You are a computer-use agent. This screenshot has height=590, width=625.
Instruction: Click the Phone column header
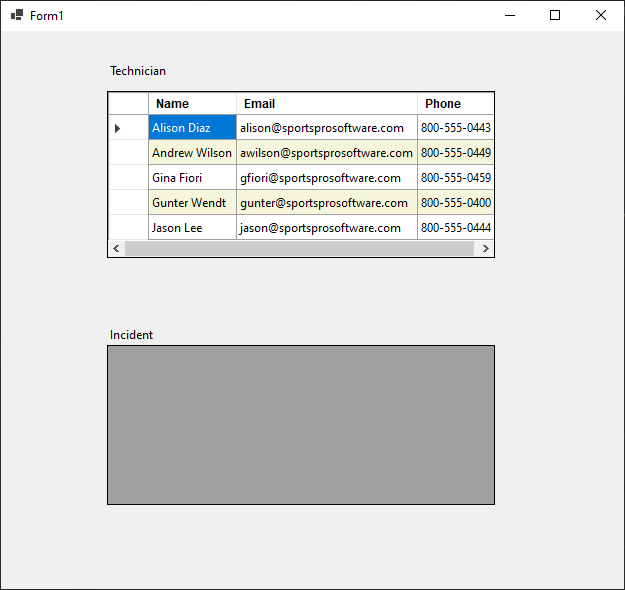pyautogui.click(x=456, y=104)
